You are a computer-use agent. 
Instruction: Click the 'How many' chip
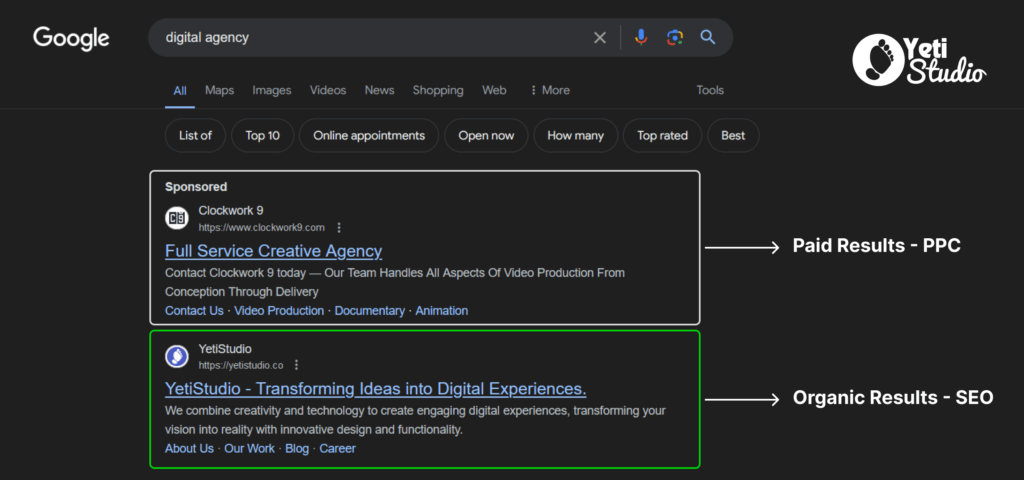[575, 136]
